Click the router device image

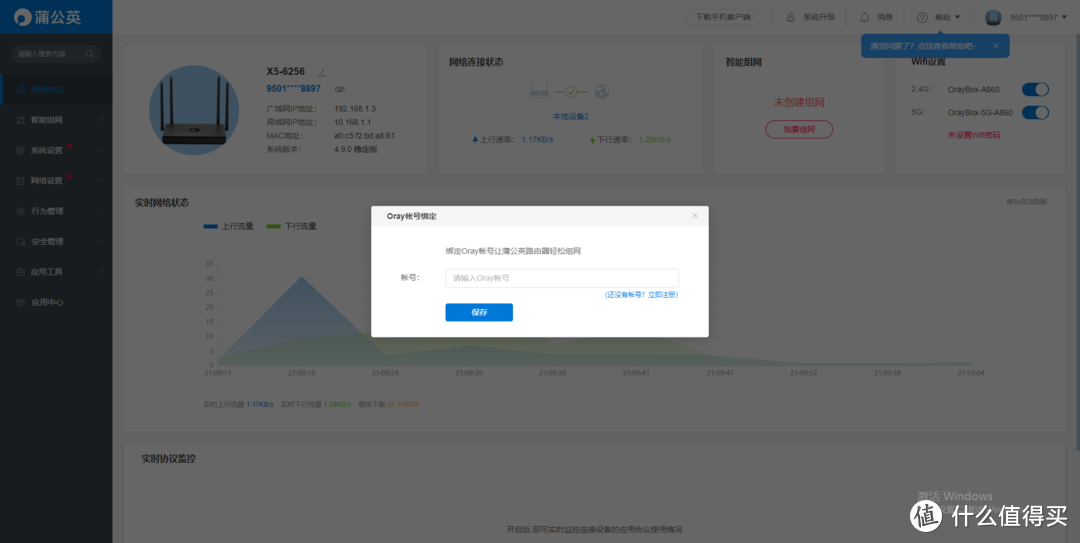click(194, 110)
